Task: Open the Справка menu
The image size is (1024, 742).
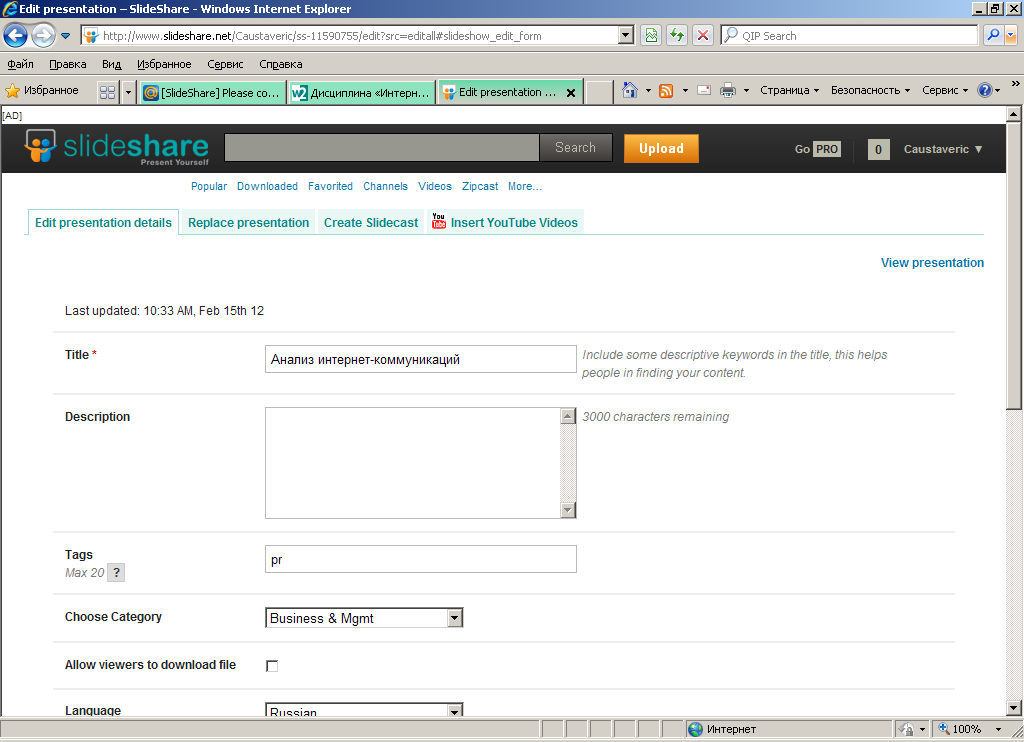Action: 281,64
